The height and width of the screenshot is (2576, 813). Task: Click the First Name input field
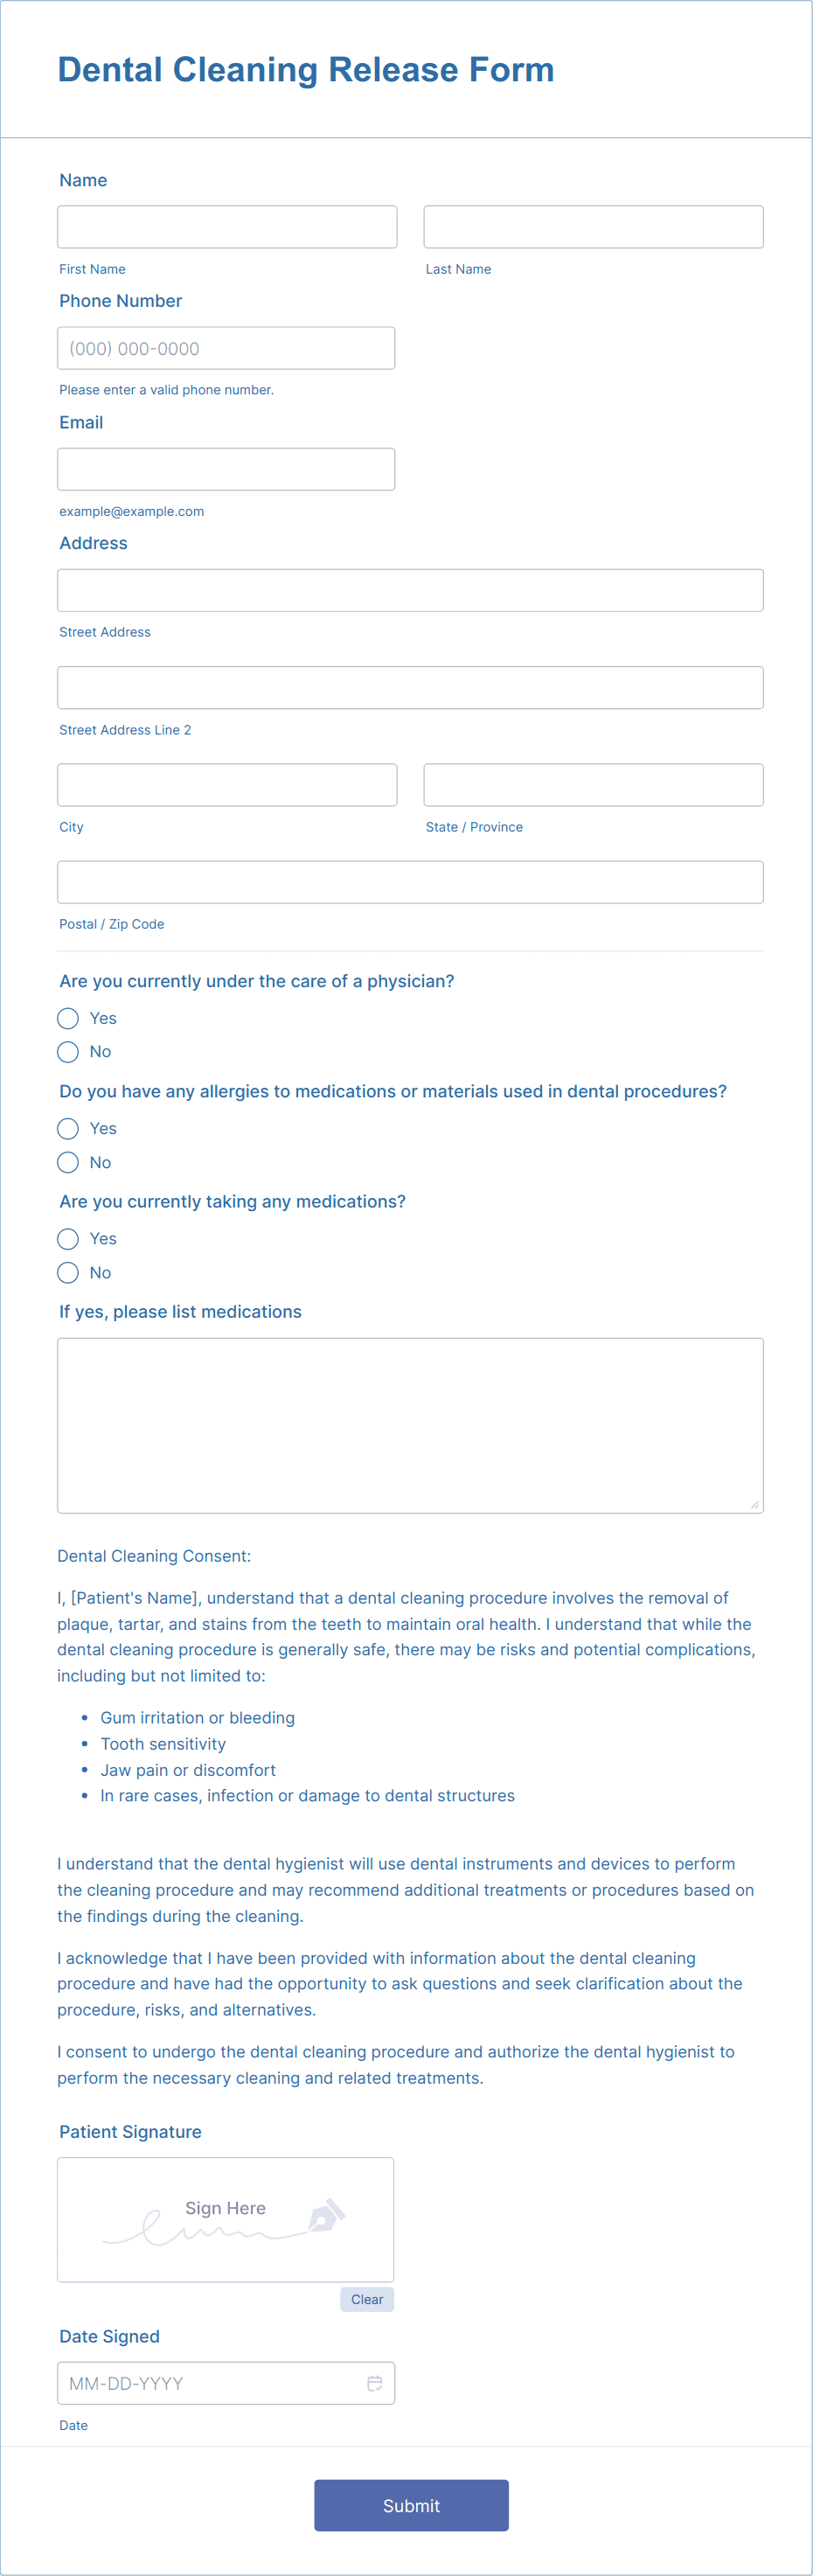tap(226, 226)
